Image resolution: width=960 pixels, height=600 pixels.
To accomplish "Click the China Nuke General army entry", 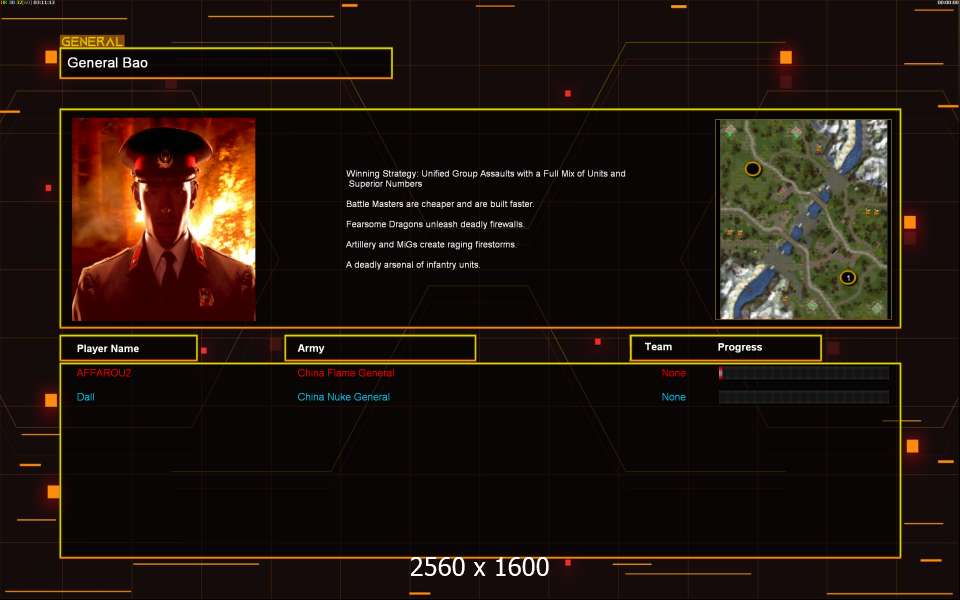I will click(x=343, y=397).
